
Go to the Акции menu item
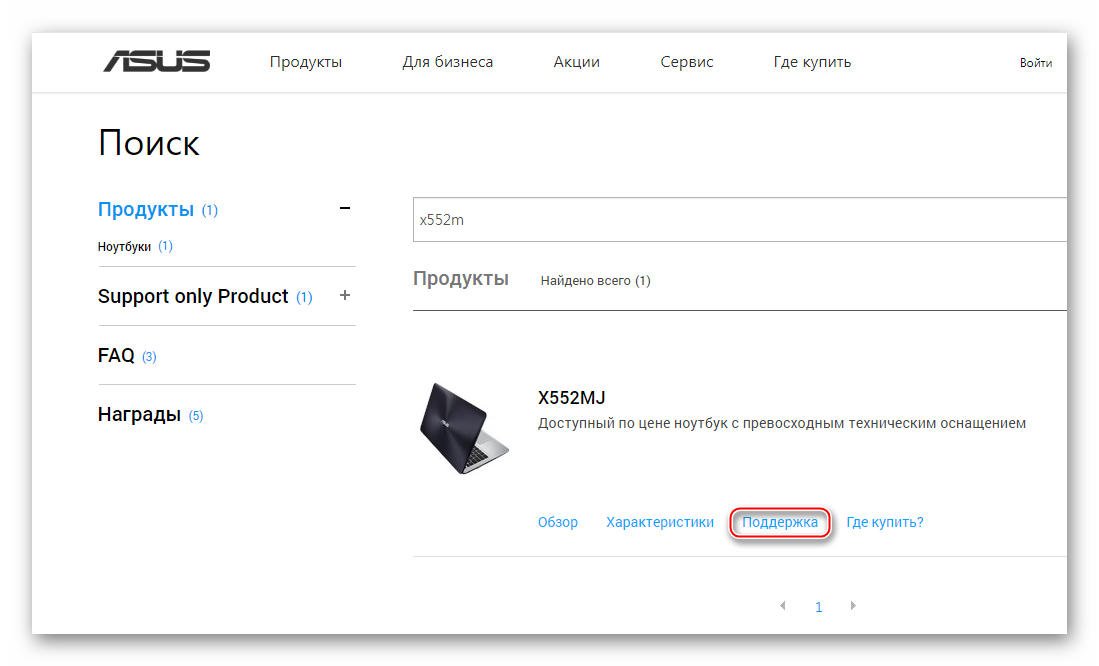click(576, 62)
